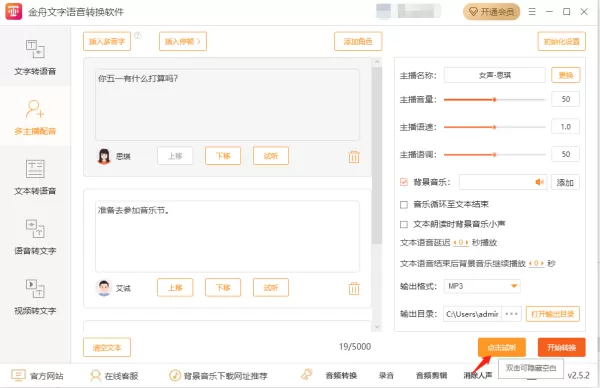This screenshot has height=388, width=600.
Task: Enable 文本朗读时背景音乐小声 checkbox
Action: click(x=404, y=224)
